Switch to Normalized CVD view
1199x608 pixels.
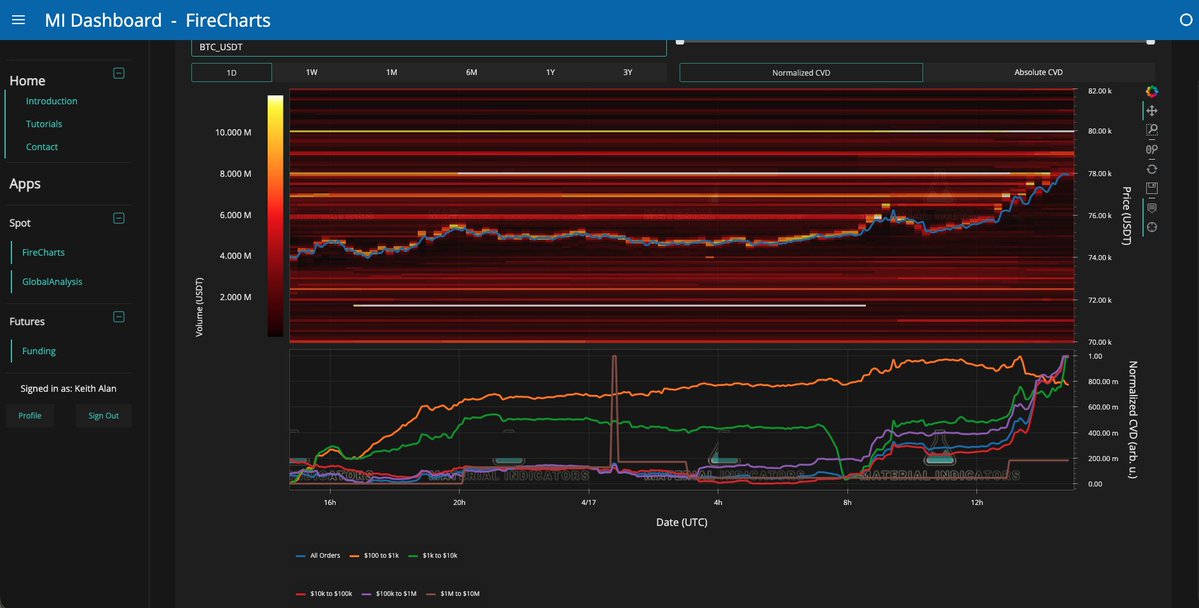801,72
